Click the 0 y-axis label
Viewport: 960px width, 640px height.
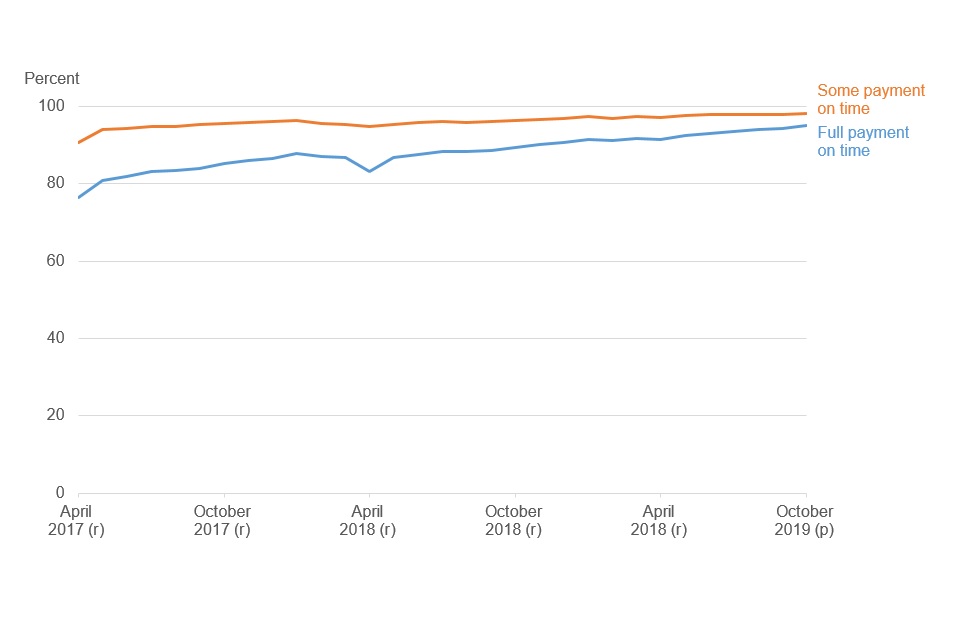tap(60, 492)
